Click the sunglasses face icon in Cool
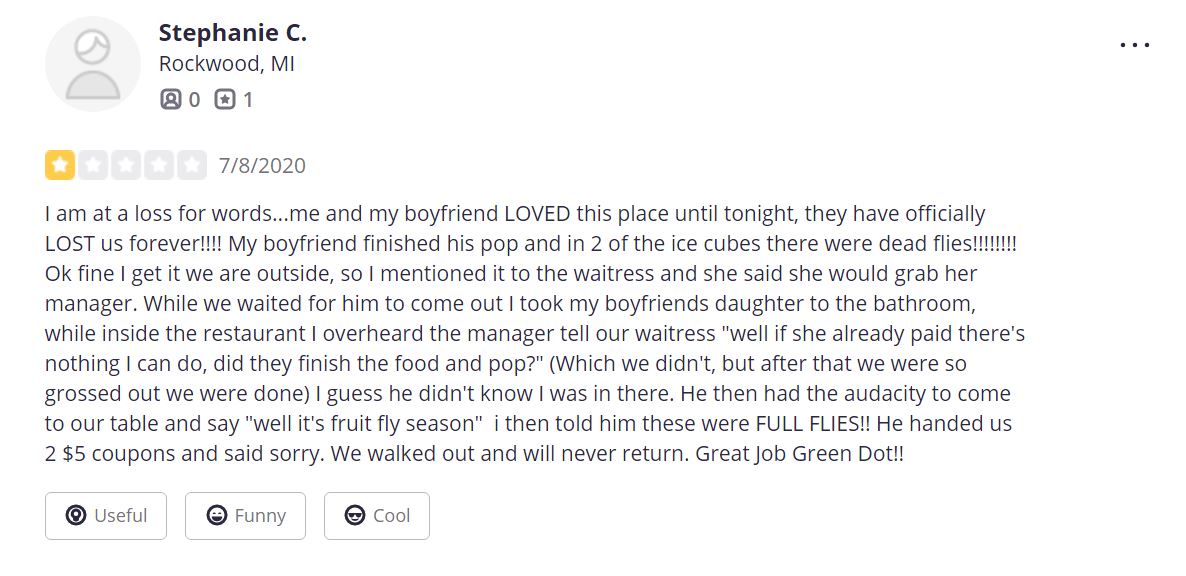 click(x=355, y=516)
